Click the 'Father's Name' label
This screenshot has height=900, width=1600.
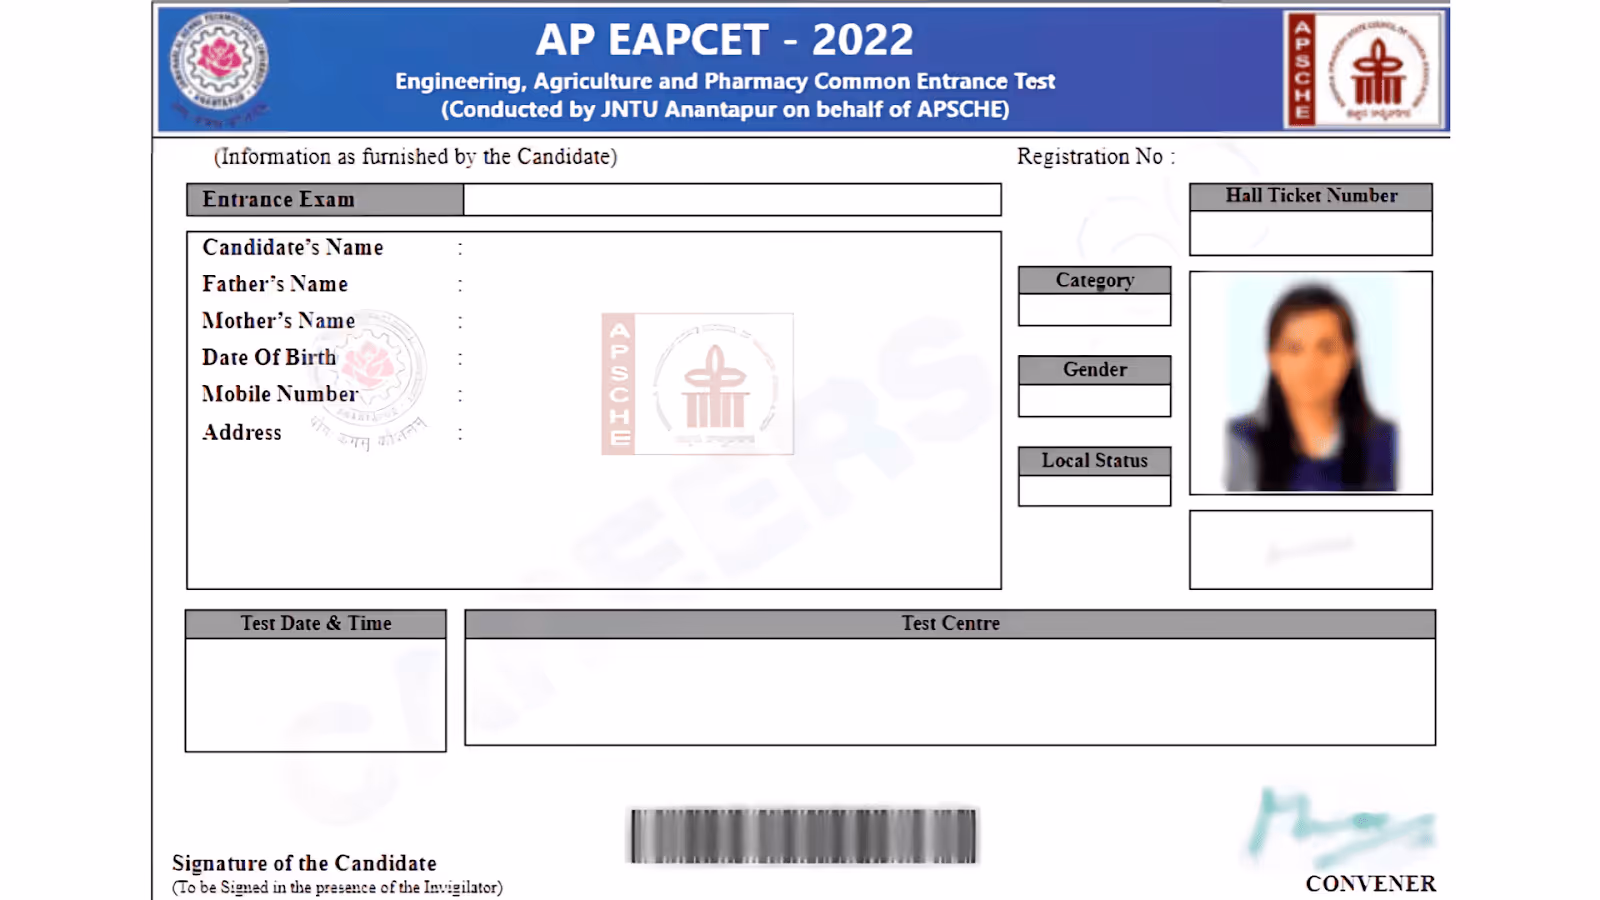(275, 284)
